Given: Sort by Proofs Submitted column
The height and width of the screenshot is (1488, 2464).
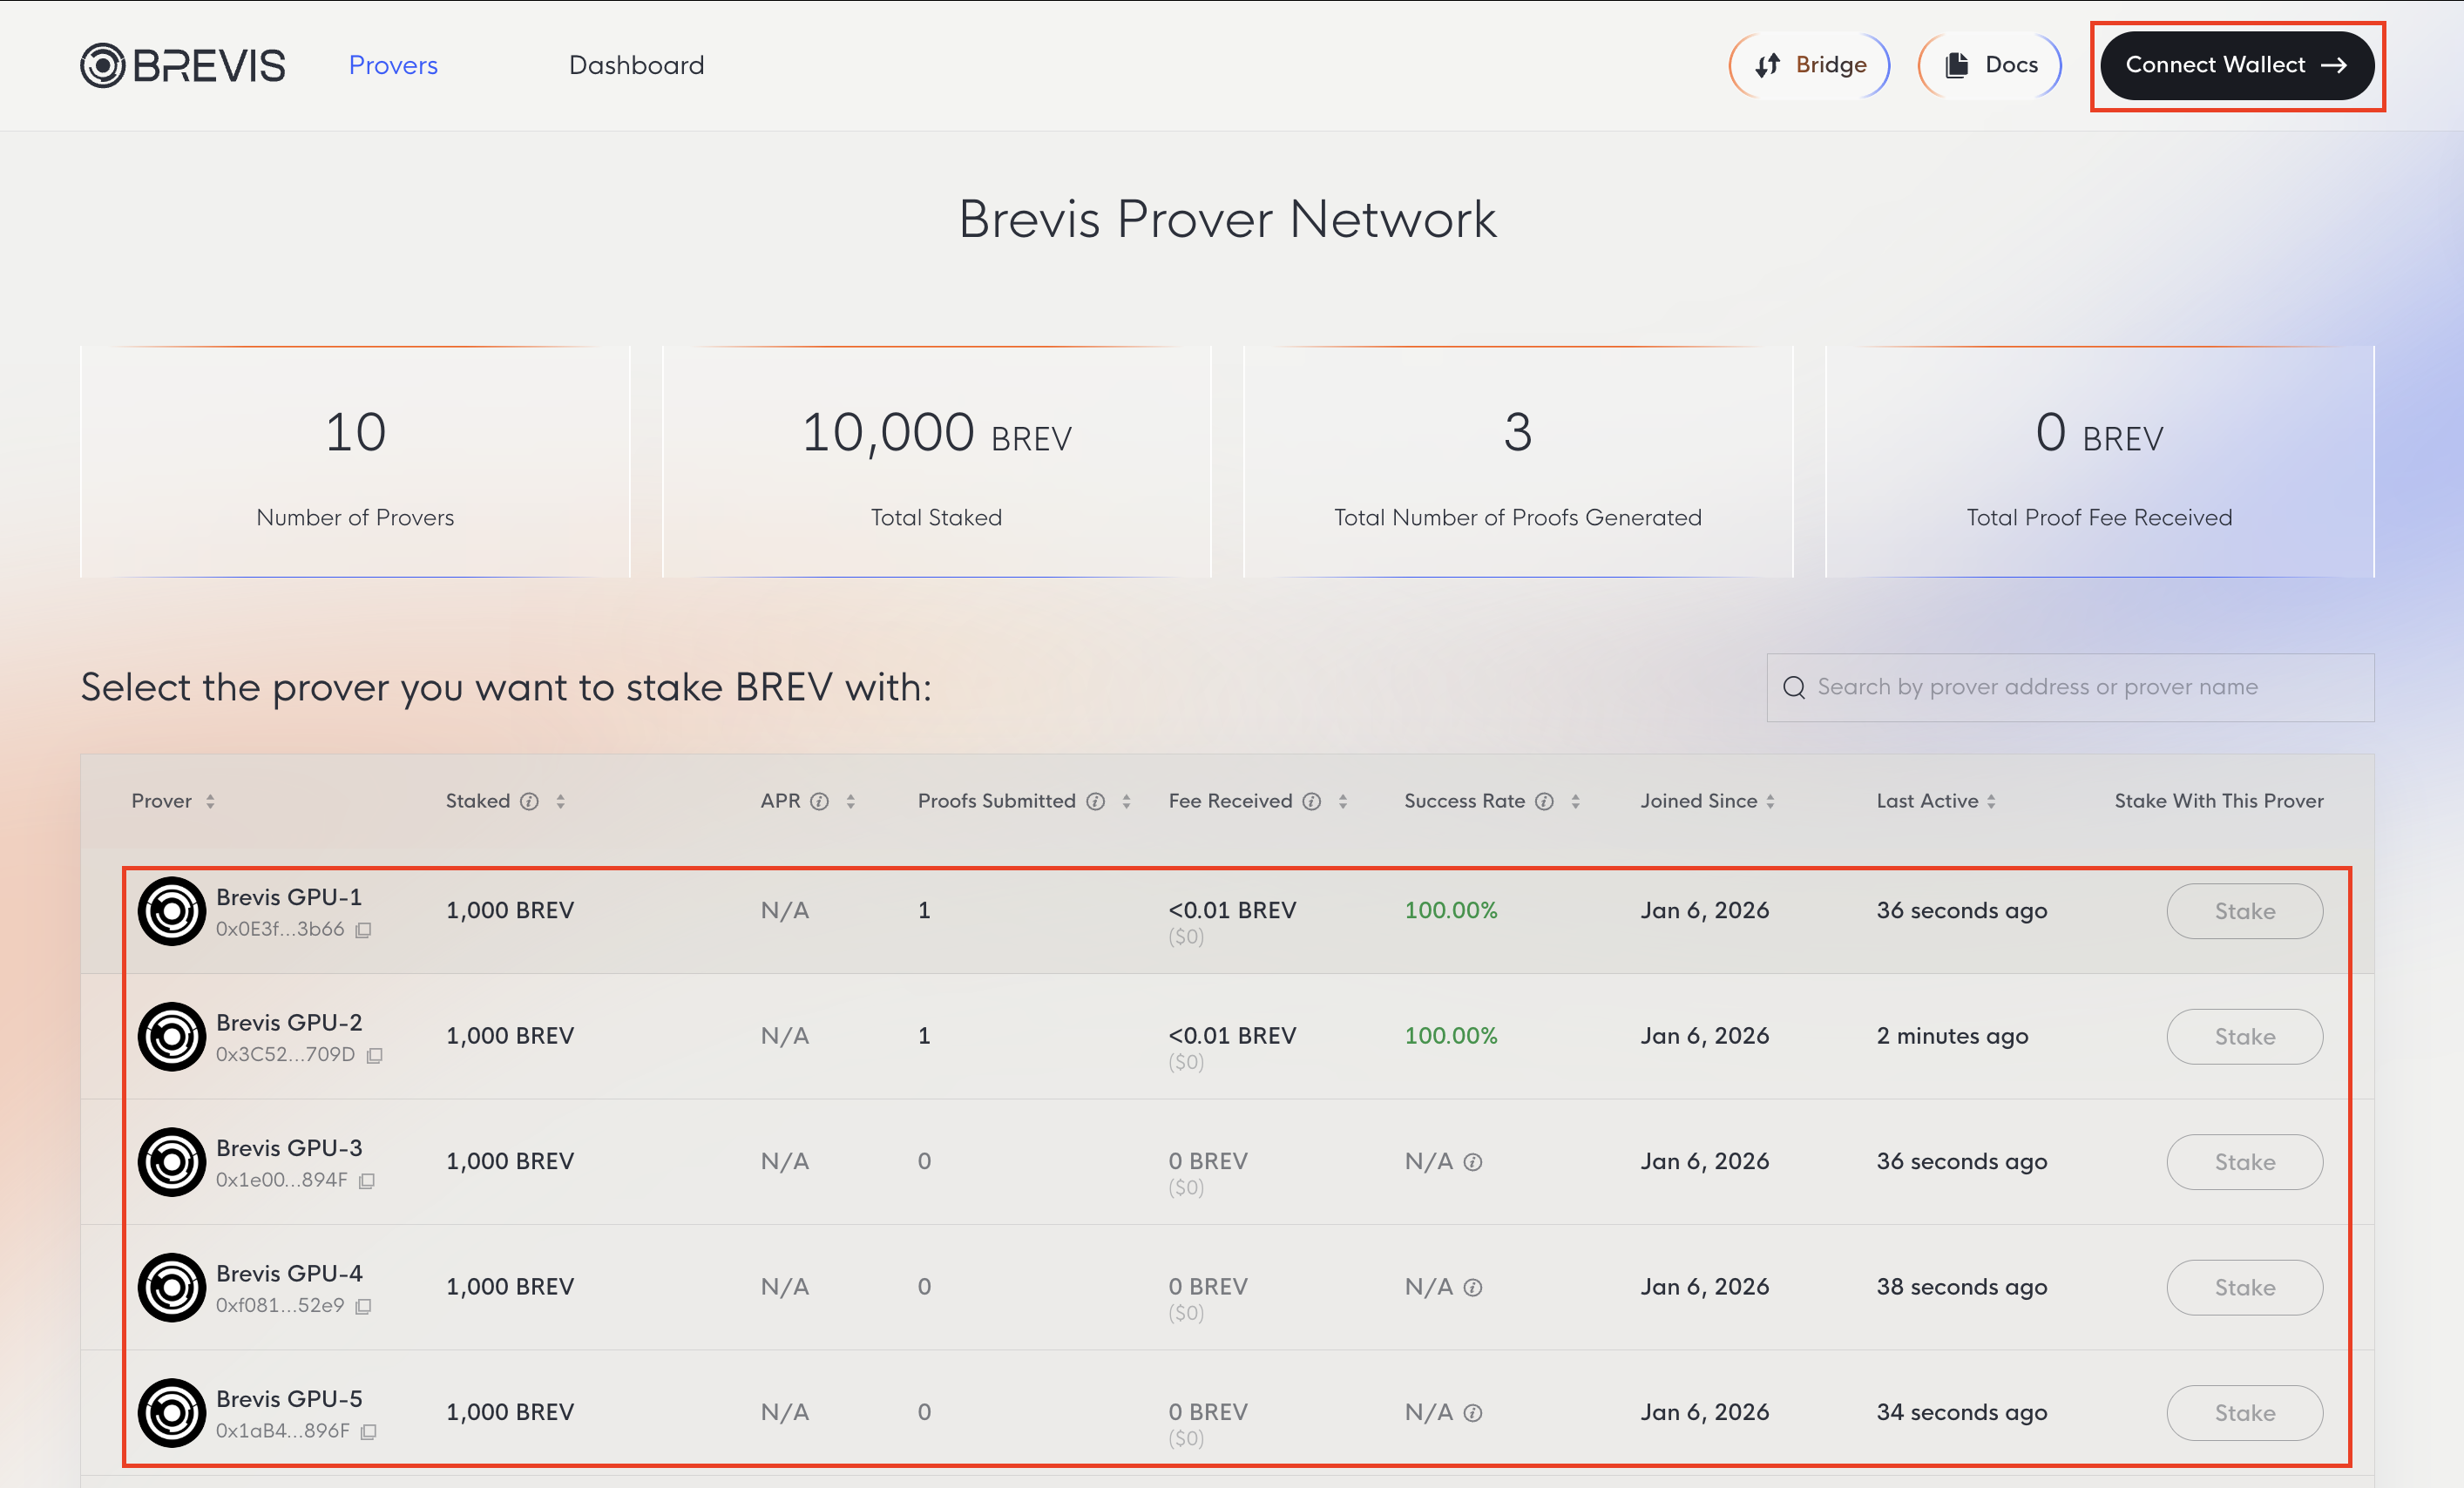Looking at the screenshot, I should (x=1126, y=801).
